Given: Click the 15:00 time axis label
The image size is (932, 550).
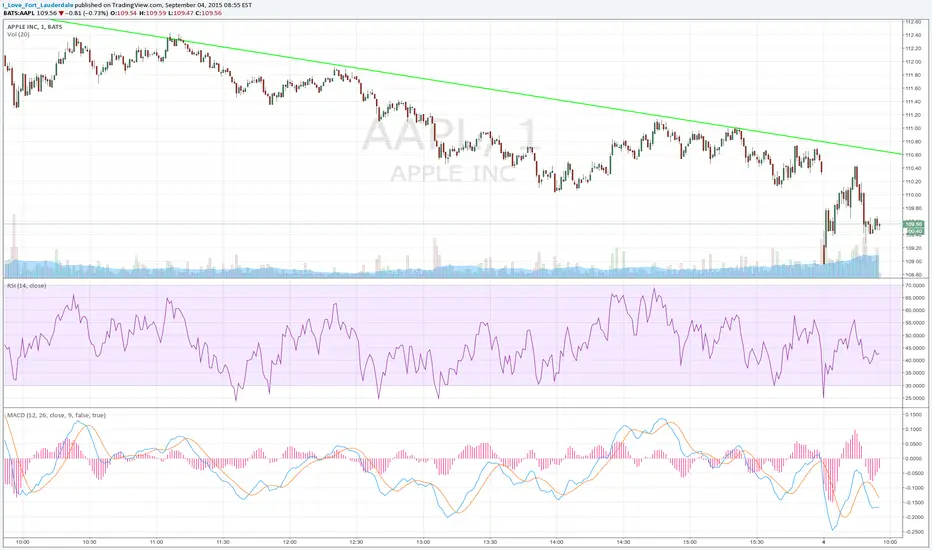Looking at the screenshot, I should (x=690, y=542).
